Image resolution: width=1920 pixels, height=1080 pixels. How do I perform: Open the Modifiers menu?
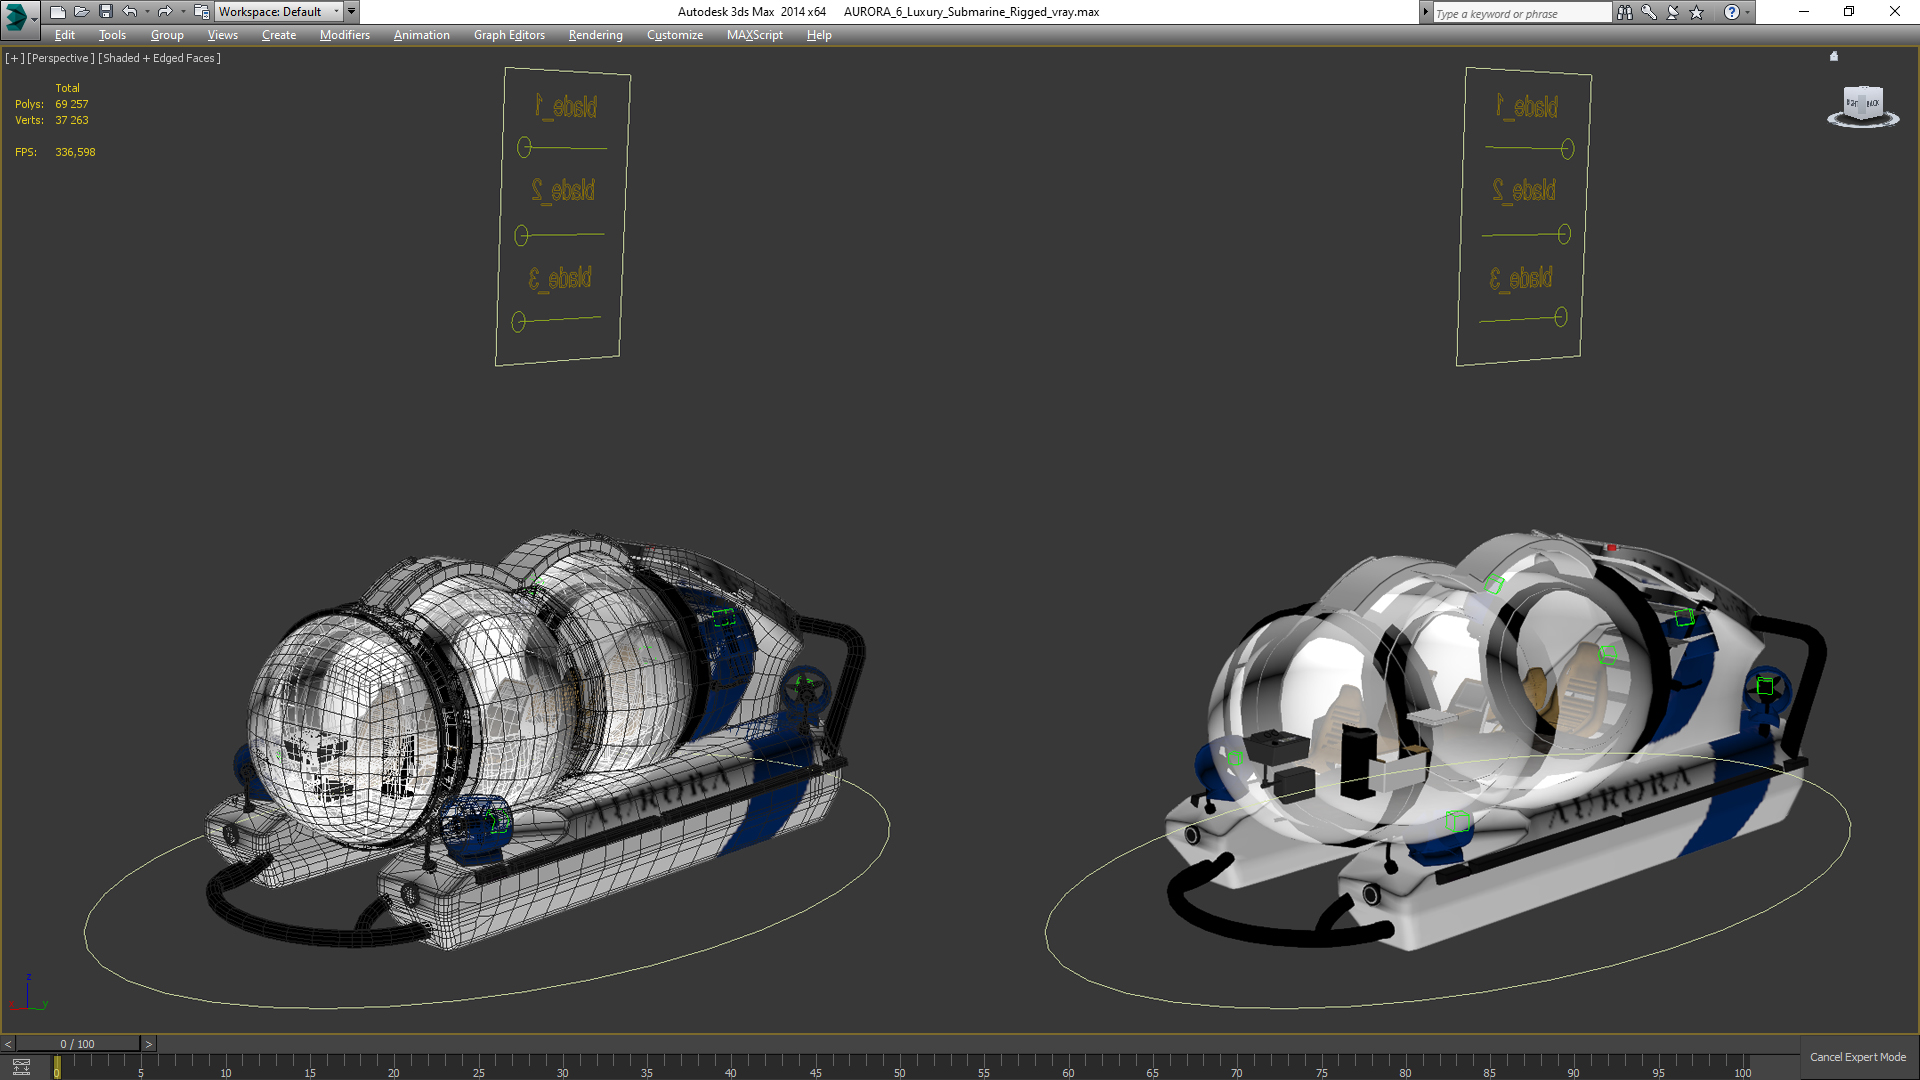click(x=344, y=35)
